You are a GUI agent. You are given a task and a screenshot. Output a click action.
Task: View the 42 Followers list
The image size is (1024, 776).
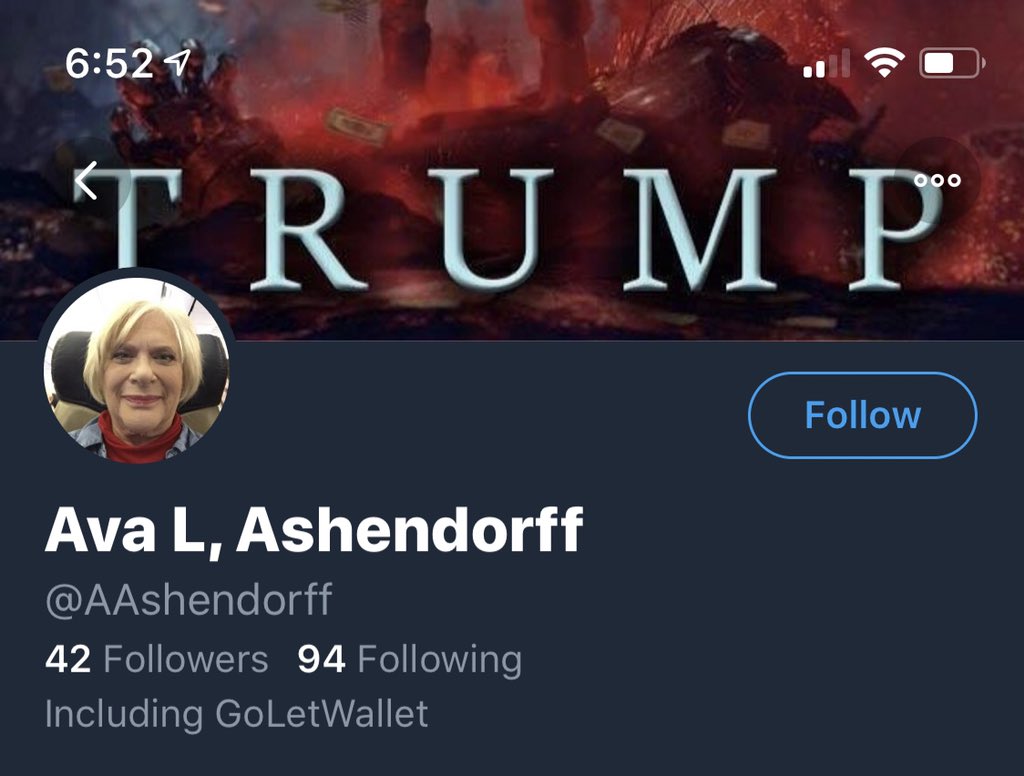(157, 658)
